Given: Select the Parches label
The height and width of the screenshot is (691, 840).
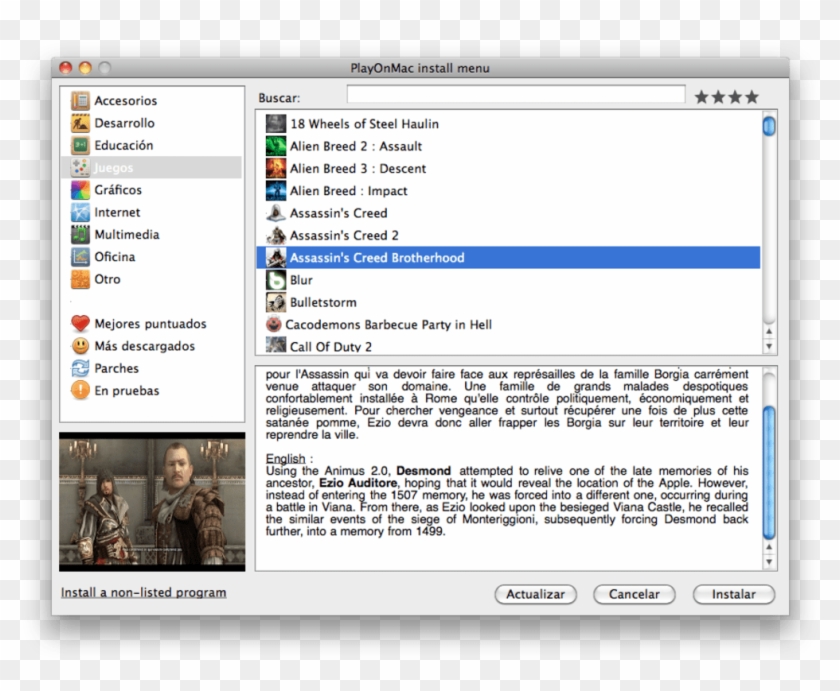Looking at the screenshot, I should coord(116,368).
